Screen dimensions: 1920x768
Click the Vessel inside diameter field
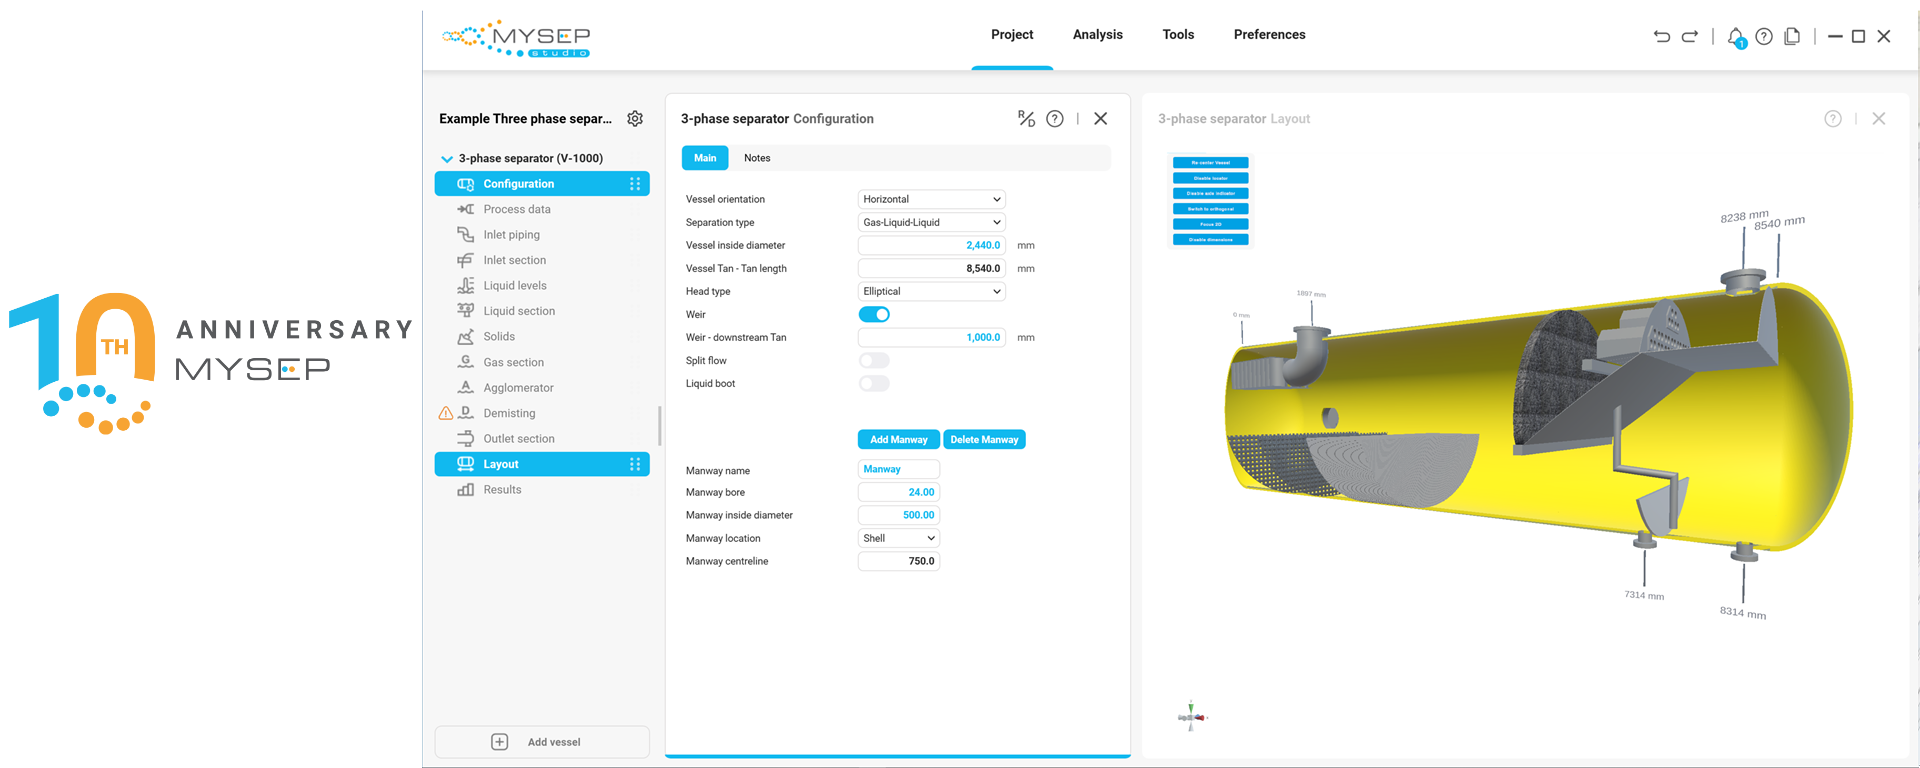(x=931, y=246)
